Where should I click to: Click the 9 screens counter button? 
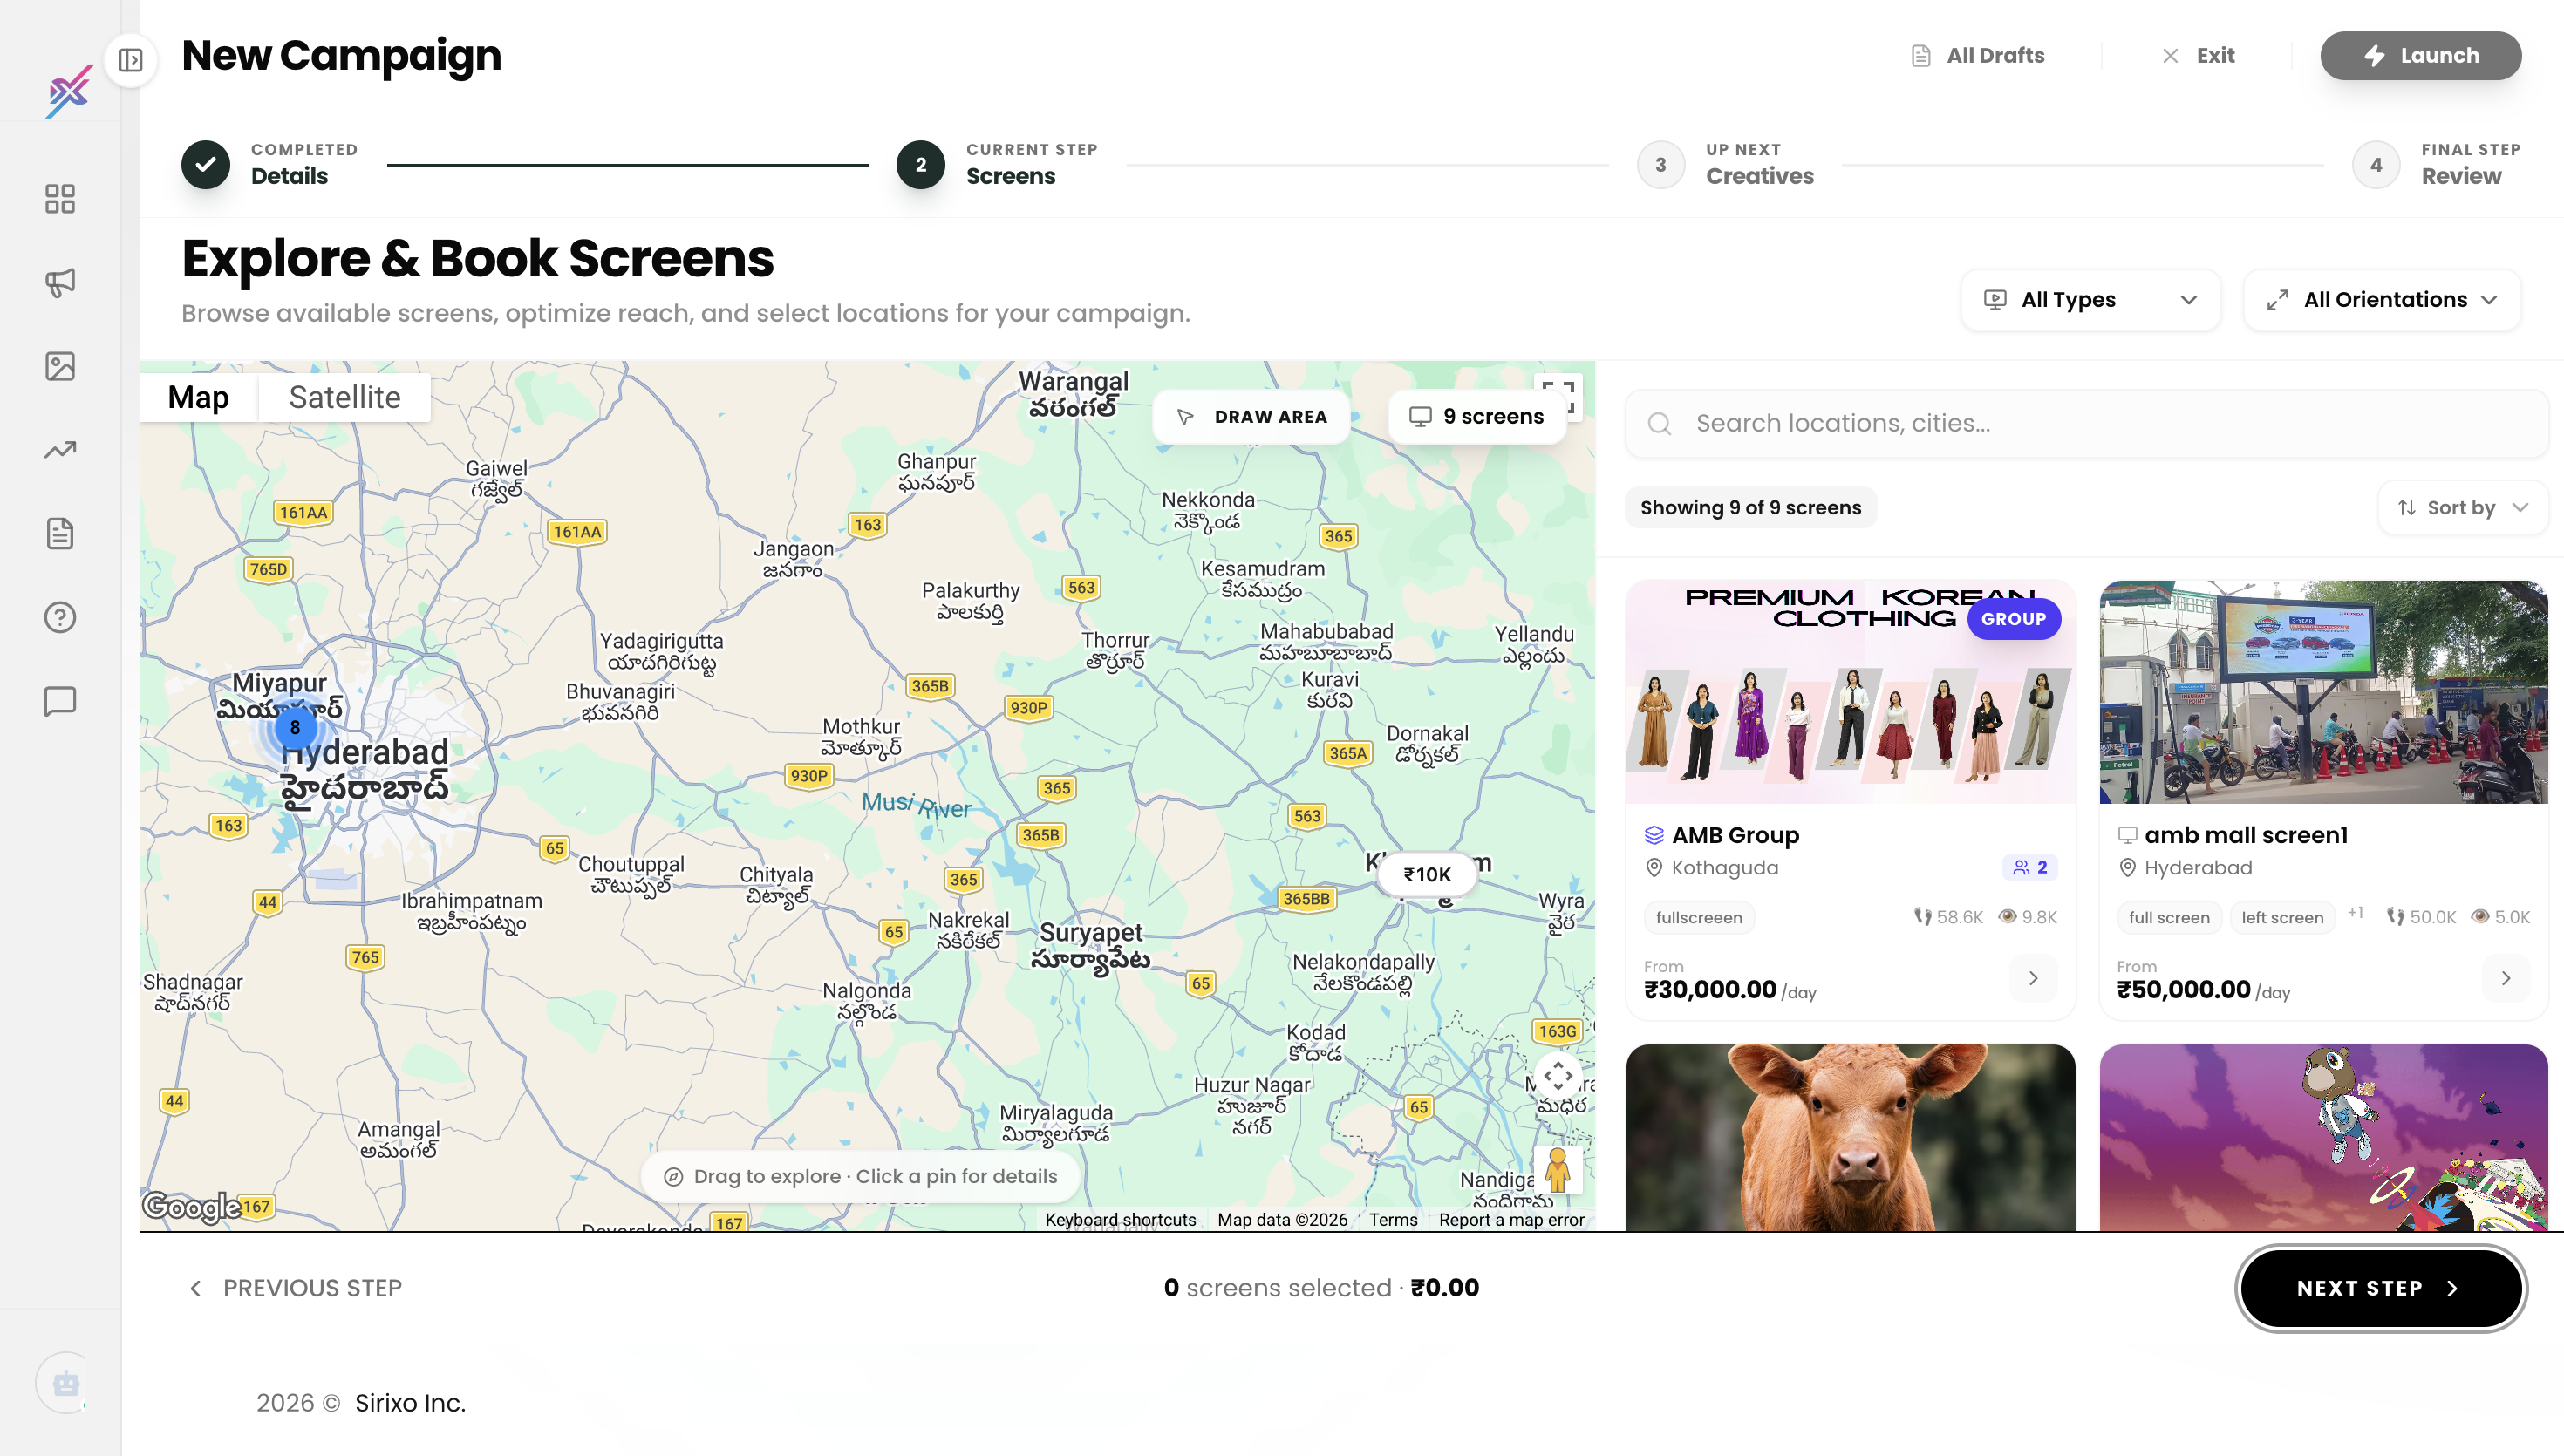coord(1477,417)
